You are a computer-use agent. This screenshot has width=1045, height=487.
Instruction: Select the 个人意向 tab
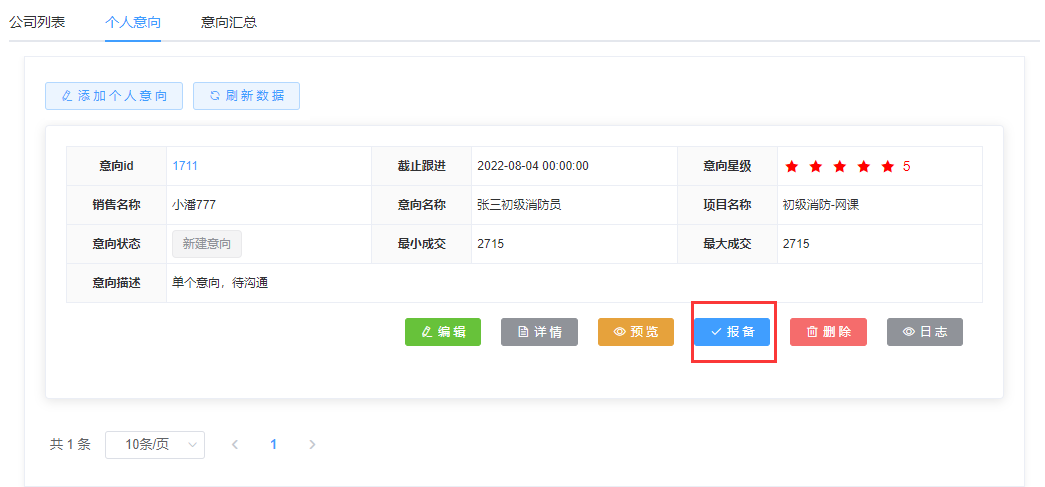[133, 21]
